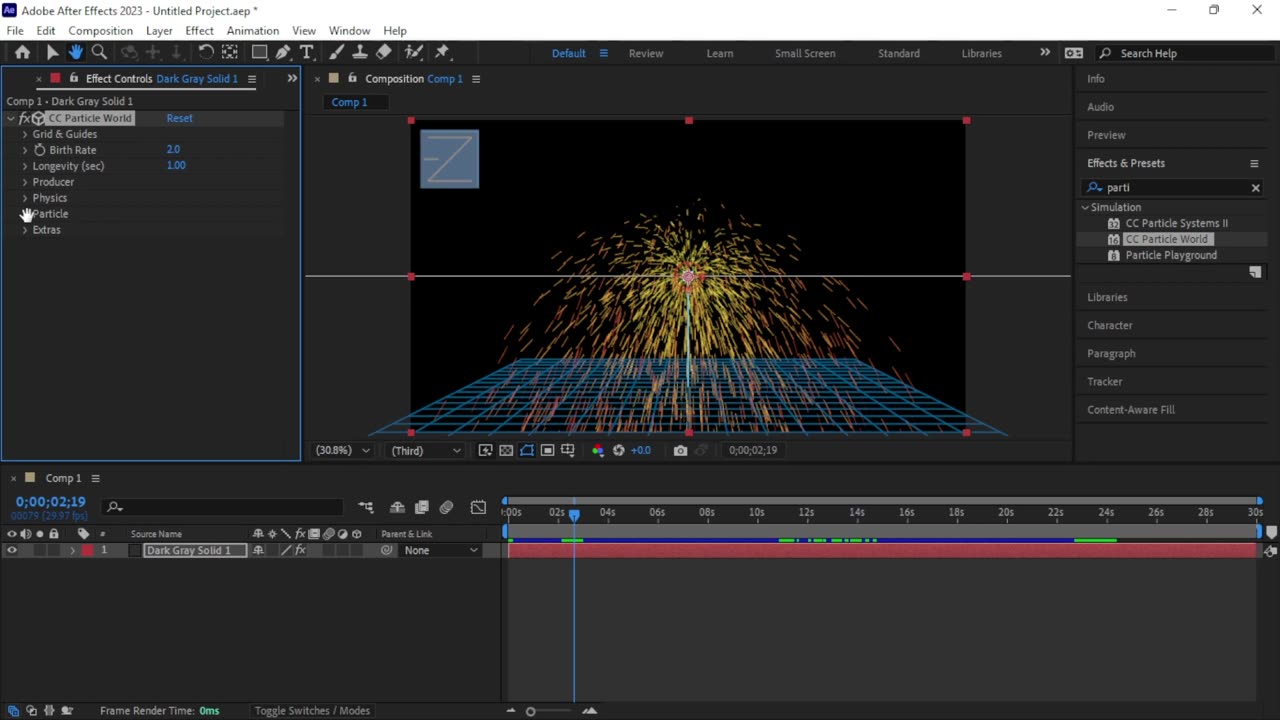Collapse the CC Particle World effect
Screen dimensions: 1280x720
pyautogui.click(x=11, y=118)
